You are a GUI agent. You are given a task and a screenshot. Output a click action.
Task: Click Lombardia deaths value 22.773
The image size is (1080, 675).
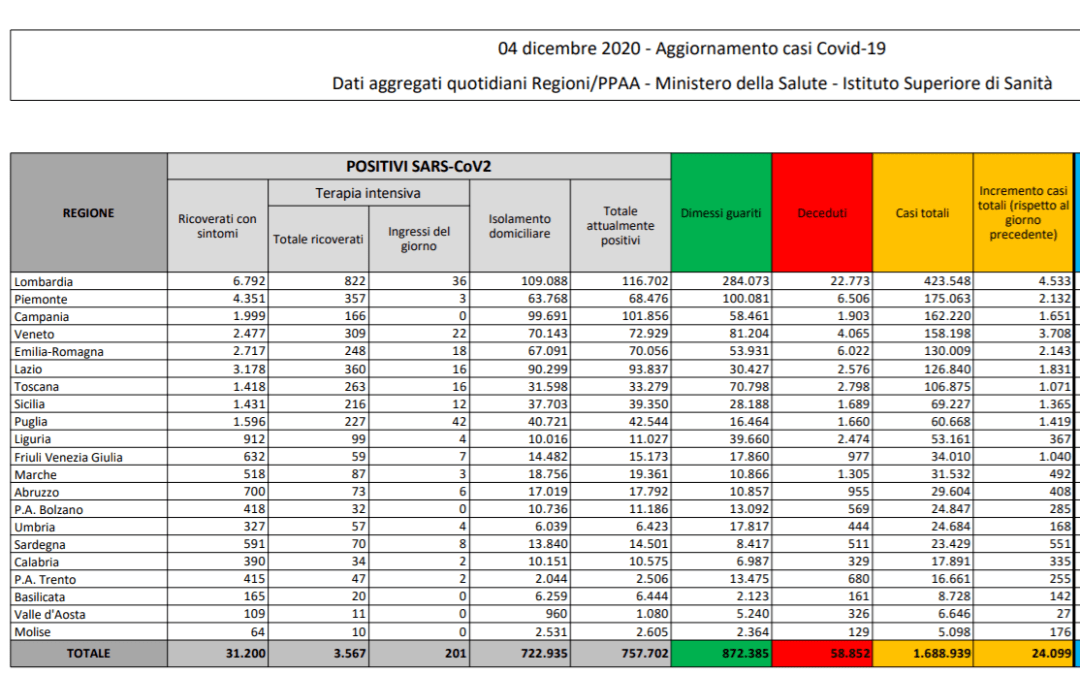850,281
